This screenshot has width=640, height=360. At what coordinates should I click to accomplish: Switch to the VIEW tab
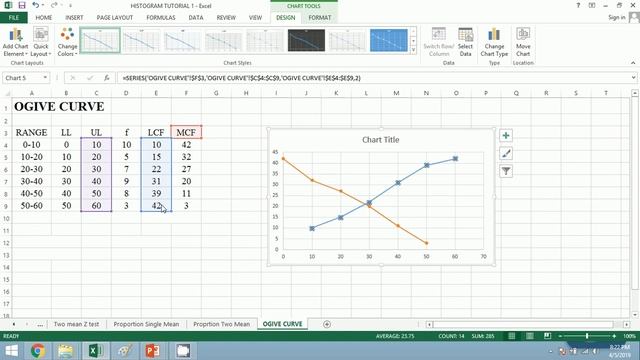click(x=256, y=18)
